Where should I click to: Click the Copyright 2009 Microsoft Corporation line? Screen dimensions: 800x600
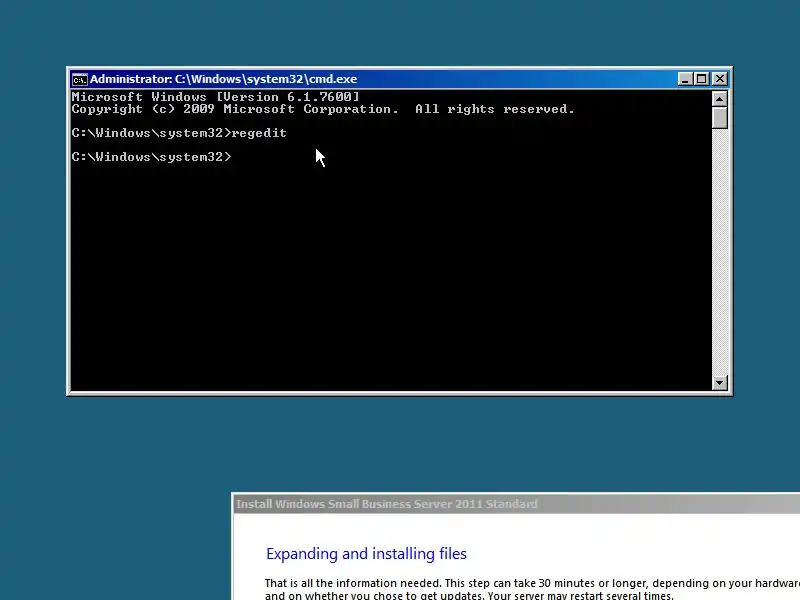[x=323, y=109]
